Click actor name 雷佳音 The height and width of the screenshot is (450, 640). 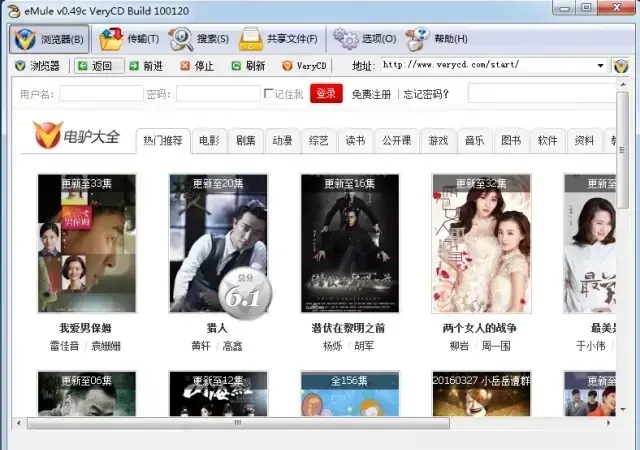click(64, 346)
